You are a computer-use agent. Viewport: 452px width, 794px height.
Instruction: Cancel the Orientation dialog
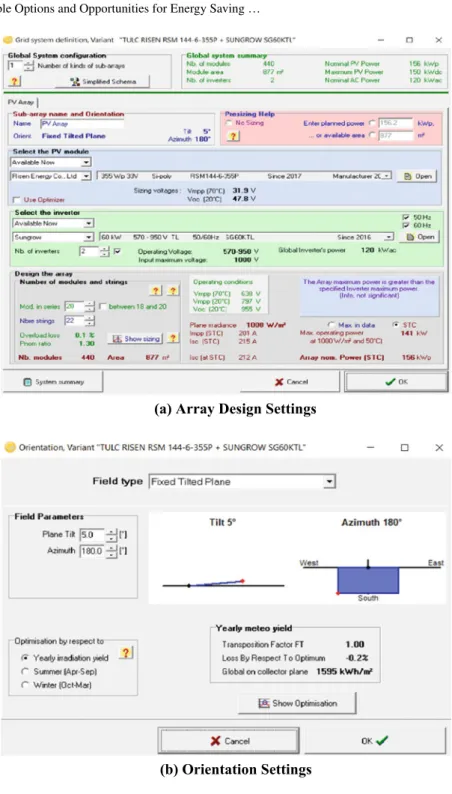click(229, 741)
